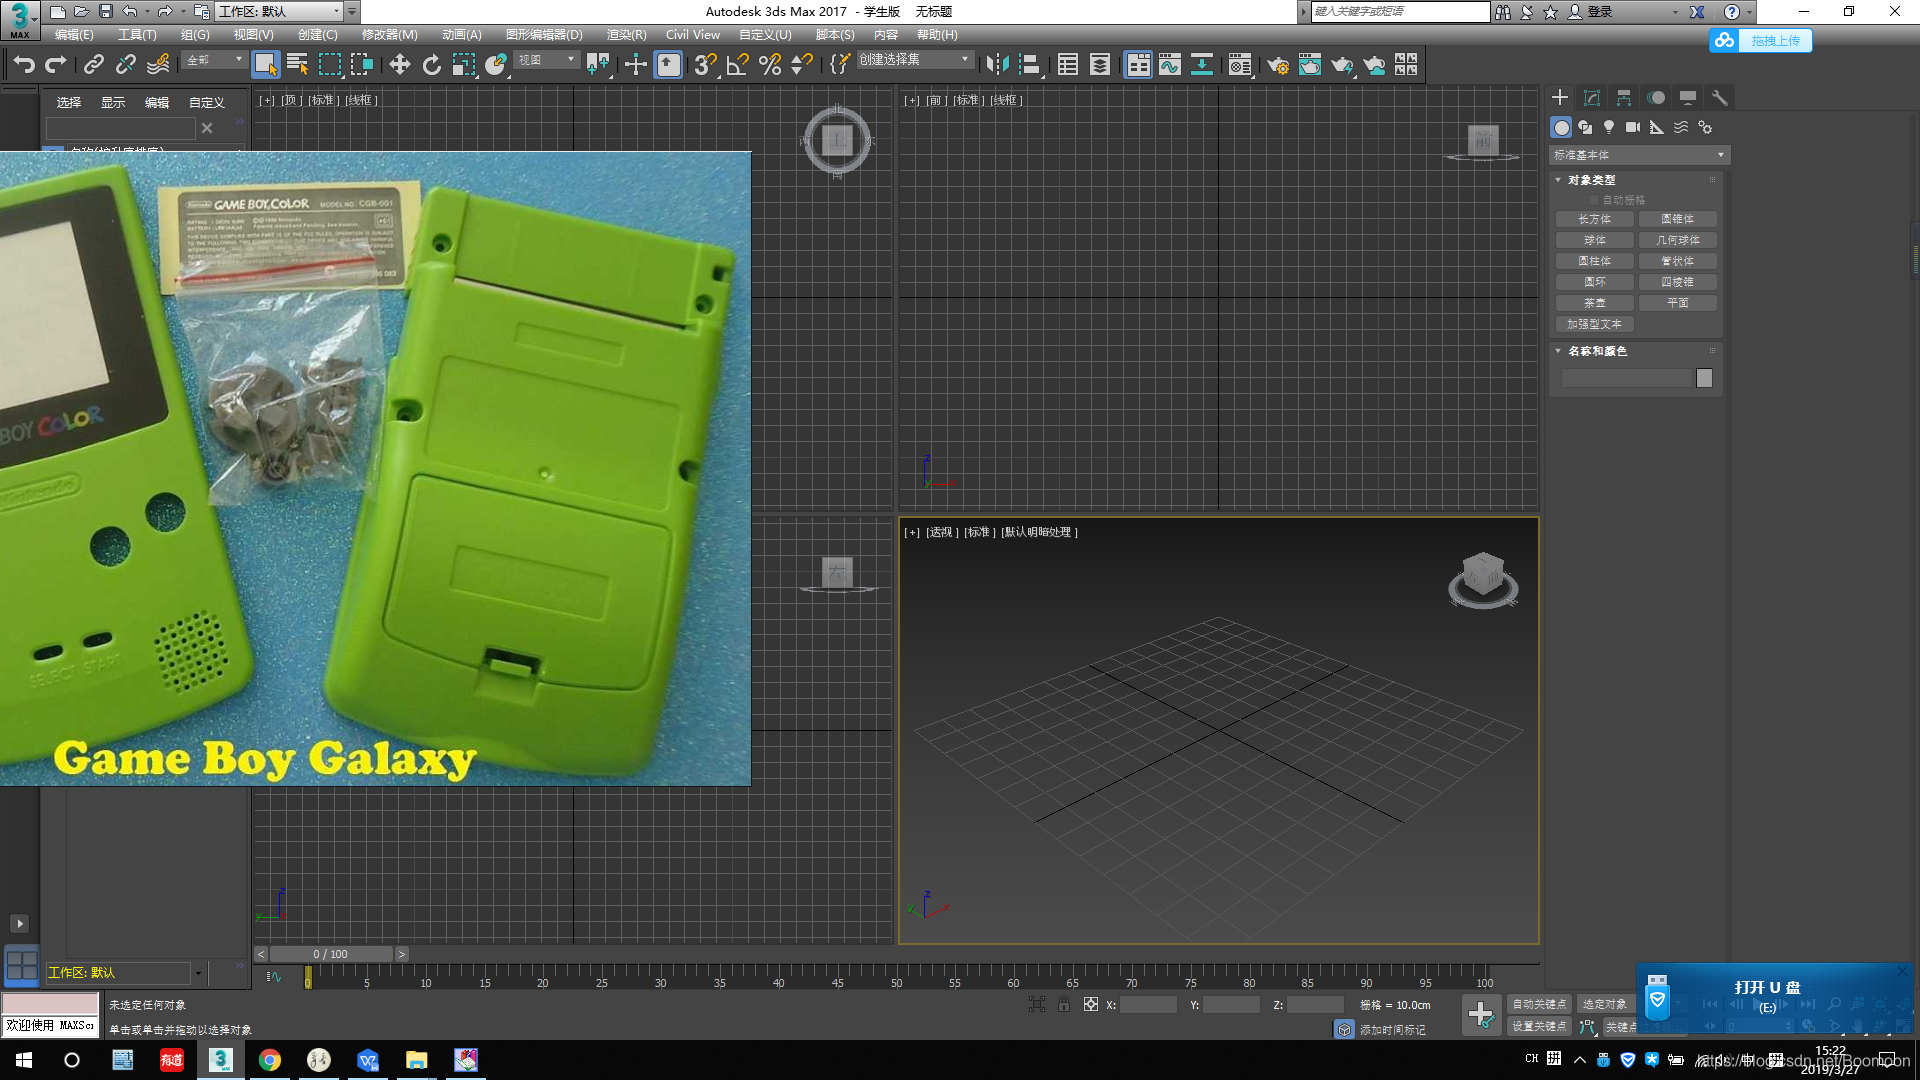Open the Modify panel tab
Image resolution: width=1920 pixels, height=1080 pixels.
pyautogui.click(x=1592, y=97)
